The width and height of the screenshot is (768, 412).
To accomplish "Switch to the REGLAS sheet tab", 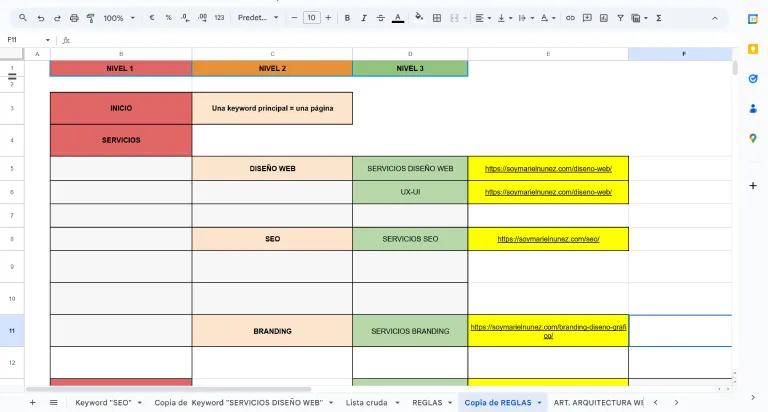I will (x=427, y=402).
